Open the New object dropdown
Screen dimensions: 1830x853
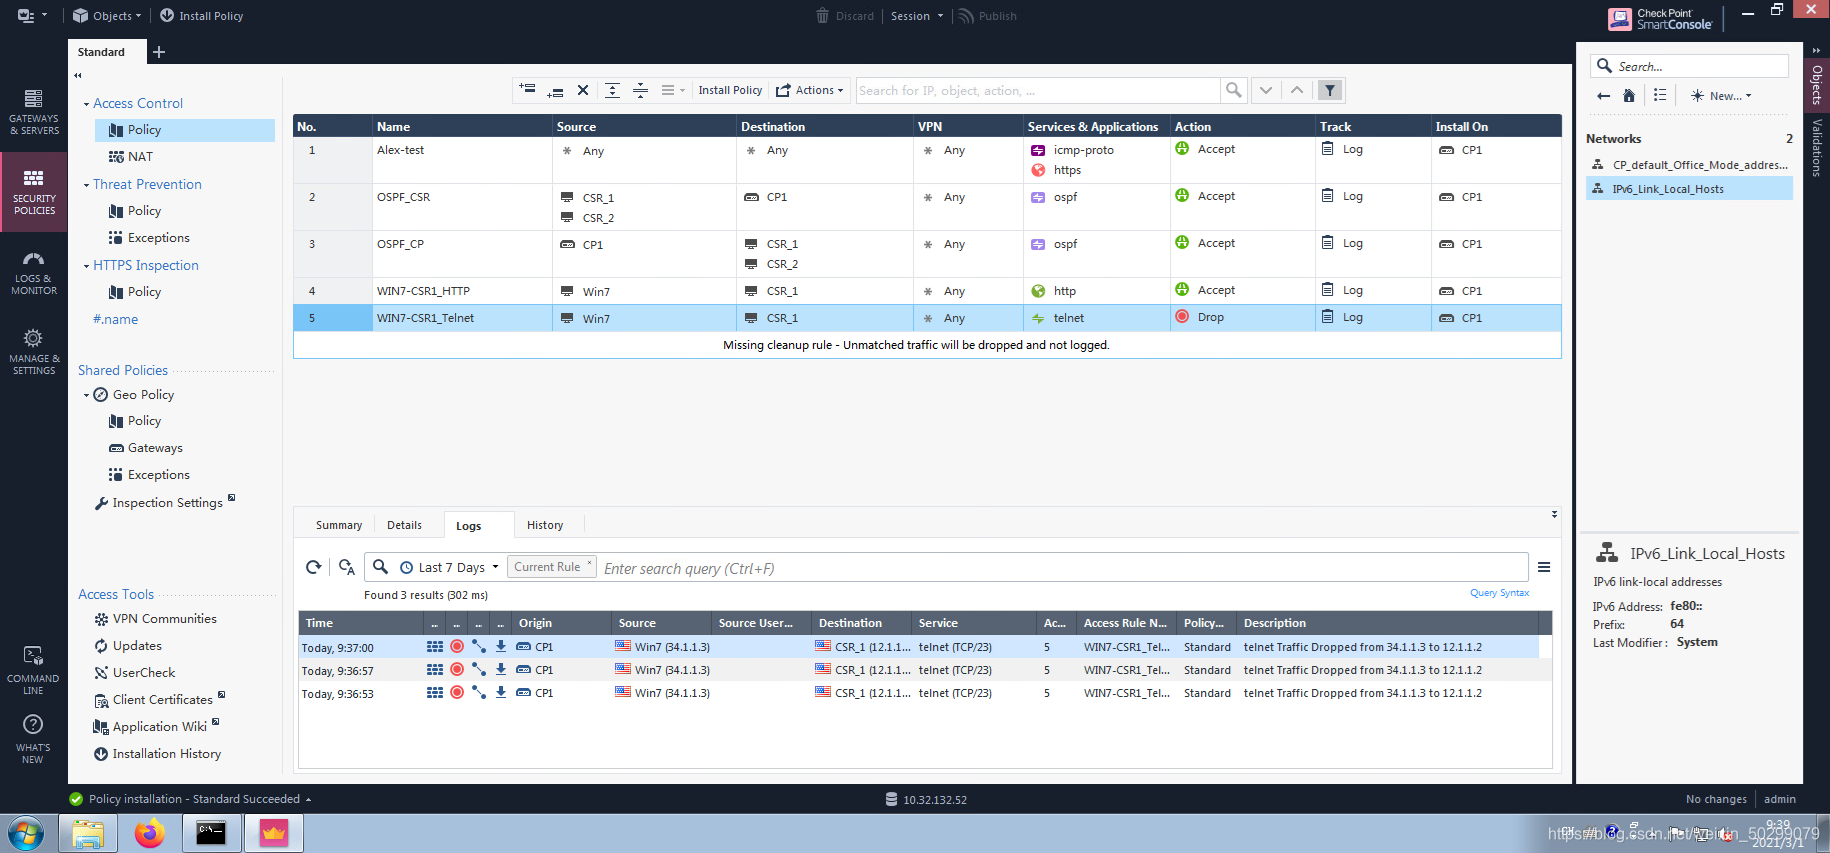click(1721, 96)
